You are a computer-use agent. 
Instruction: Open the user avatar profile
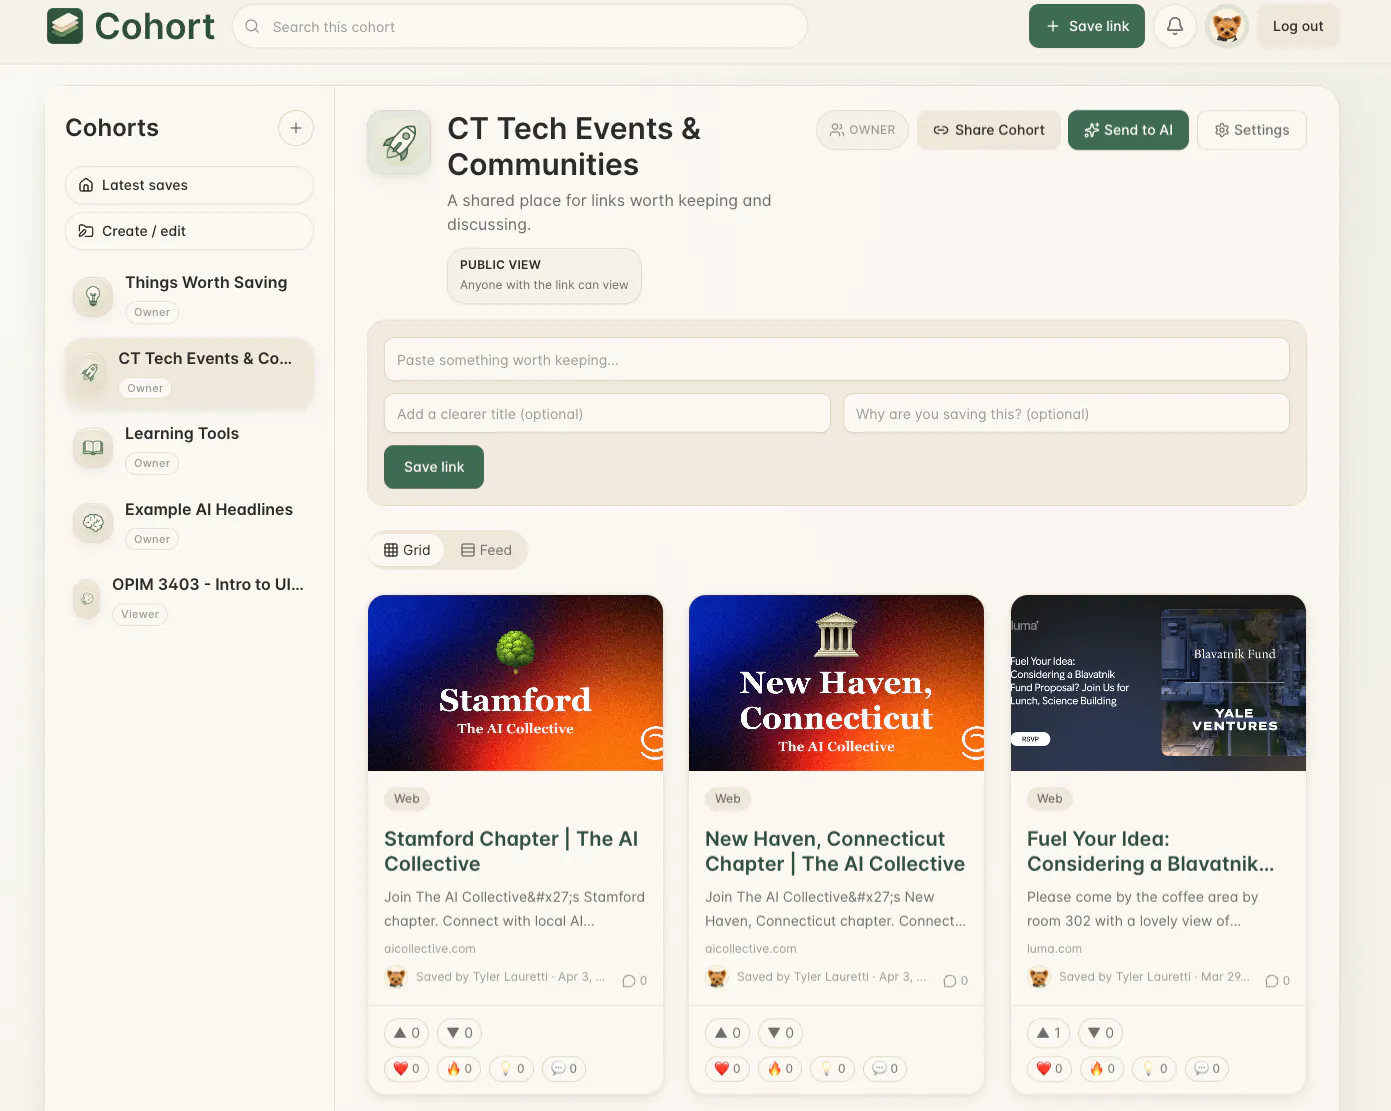1227,26
